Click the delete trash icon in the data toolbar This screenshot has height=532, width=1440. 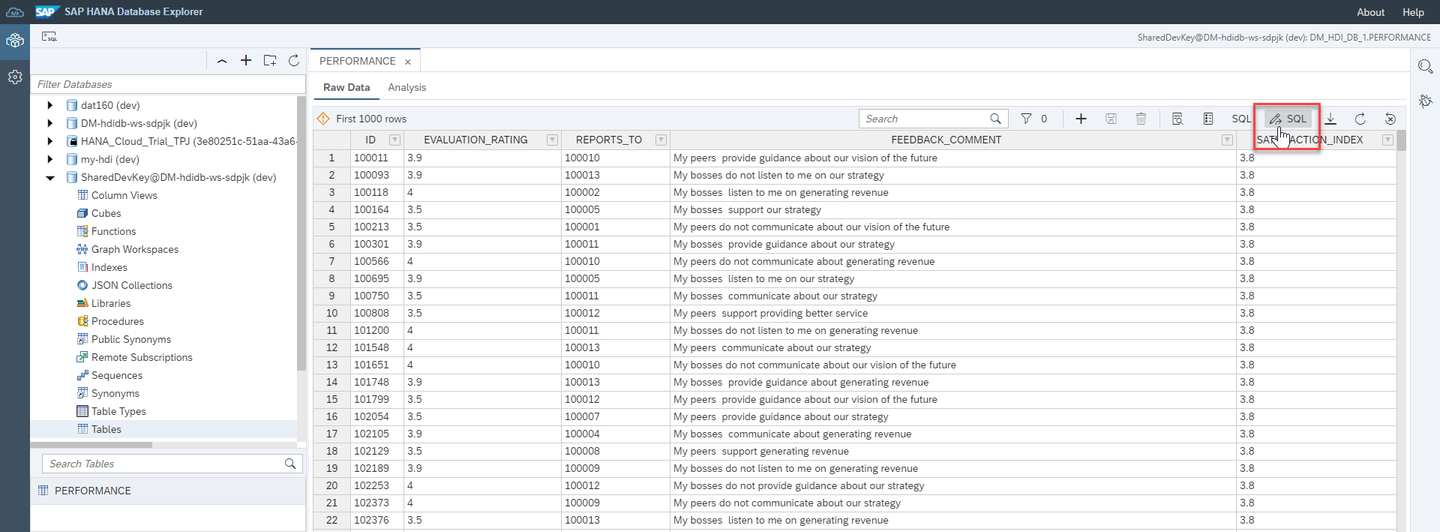1141,118
